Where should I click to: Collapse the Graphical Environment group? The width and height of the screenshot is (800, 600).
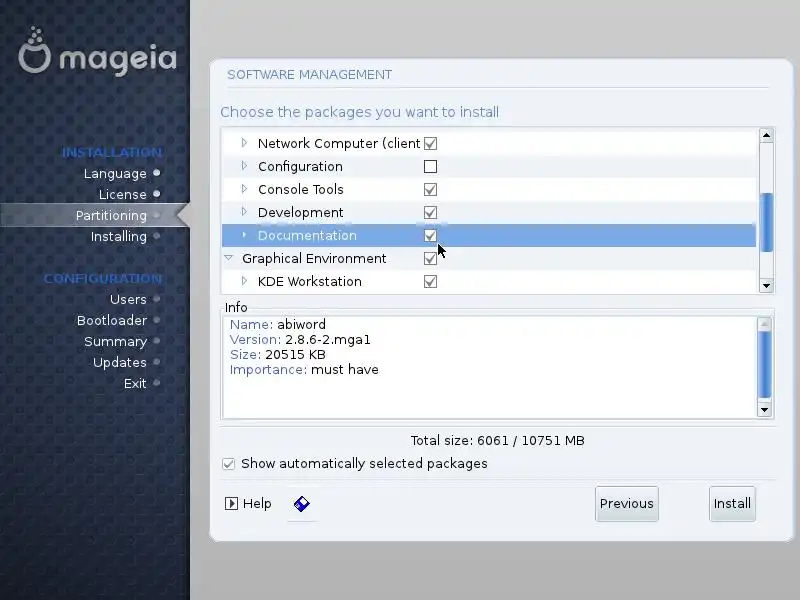229,258
